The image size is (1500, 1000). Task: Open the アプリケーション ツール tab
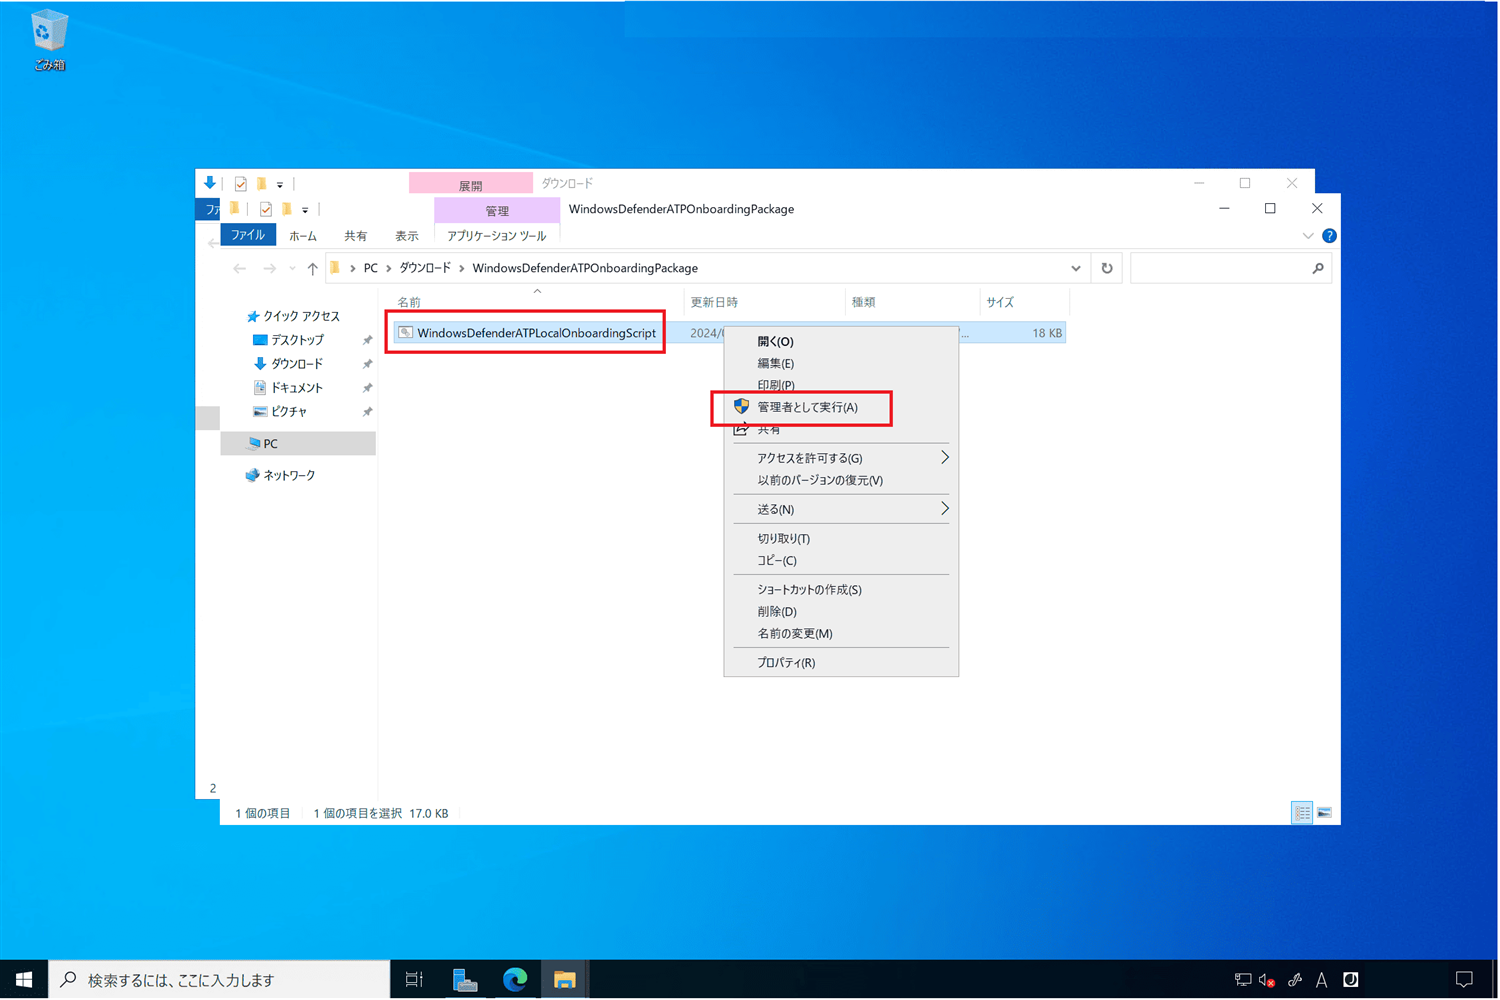pos(497,236)
